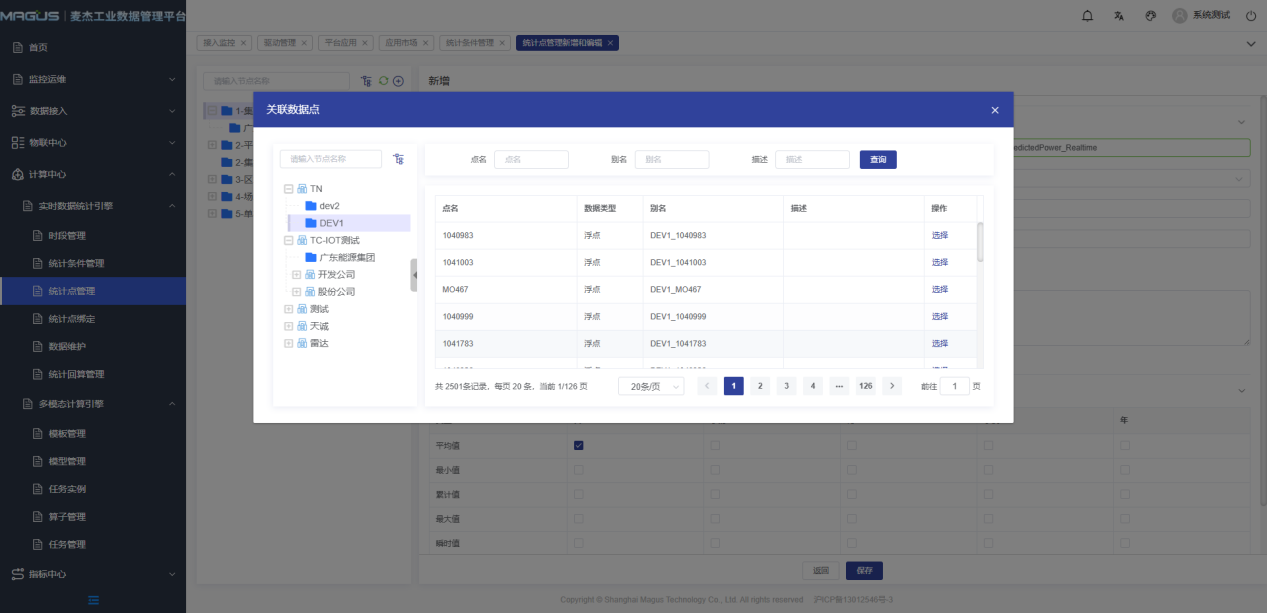The height and width of the screenshot is (613, 1267).
Task: Close the 关联数据点 dialog
Action: (x=994, y=110)
